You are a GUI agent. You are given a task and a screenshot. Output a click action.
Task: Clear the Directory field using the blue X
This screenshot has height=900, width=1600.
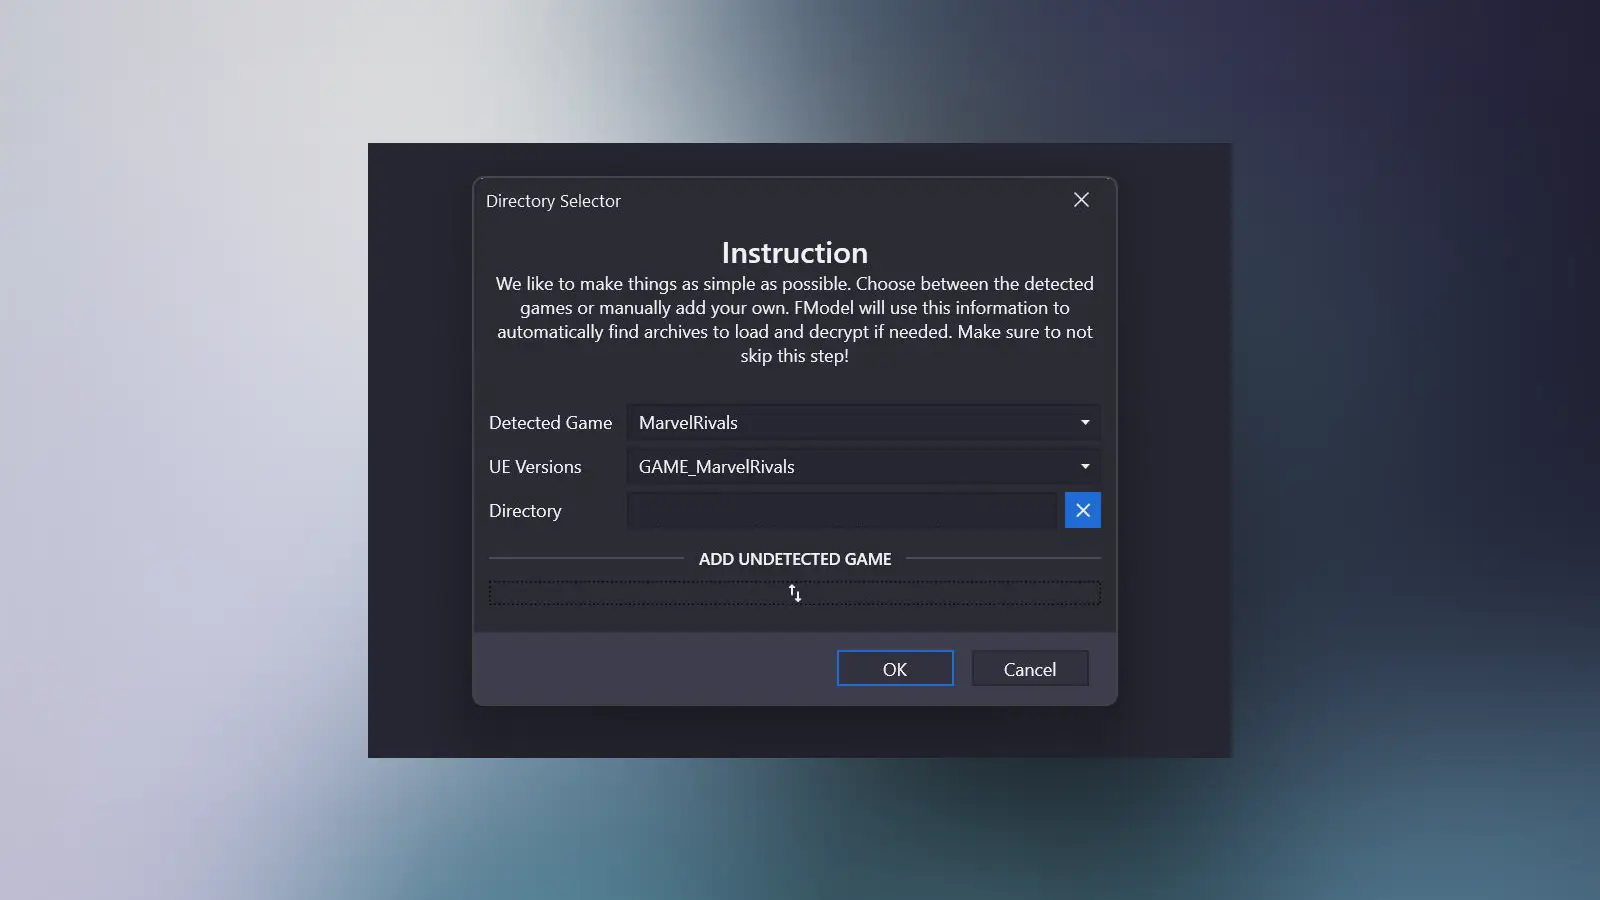(1082, 510)
